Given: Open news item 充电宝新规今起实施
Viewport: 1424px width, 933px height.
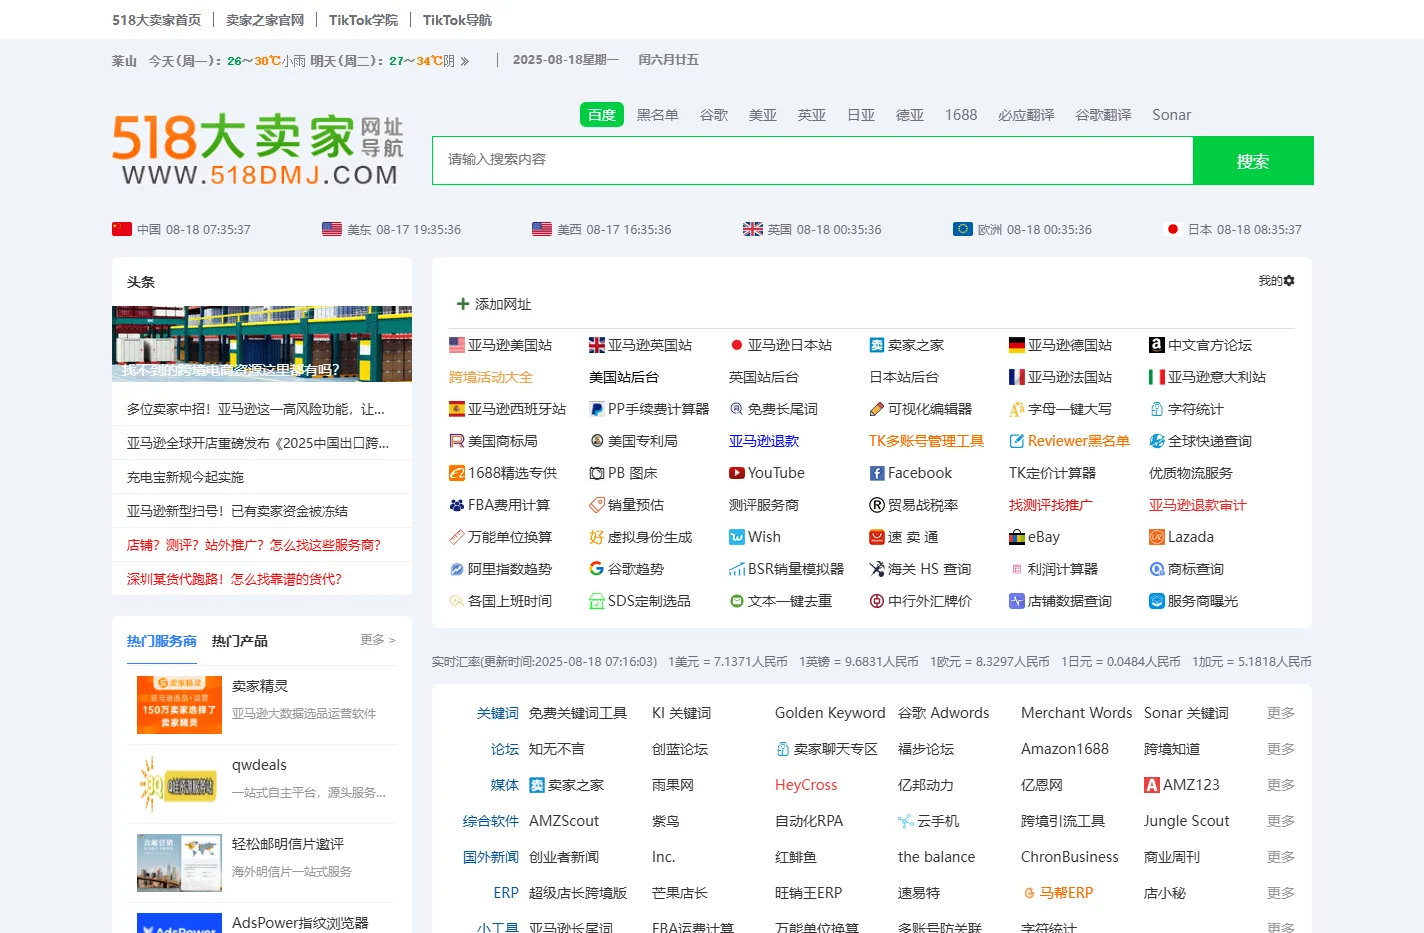Looking at the screenshot, I should pos(185,477).
